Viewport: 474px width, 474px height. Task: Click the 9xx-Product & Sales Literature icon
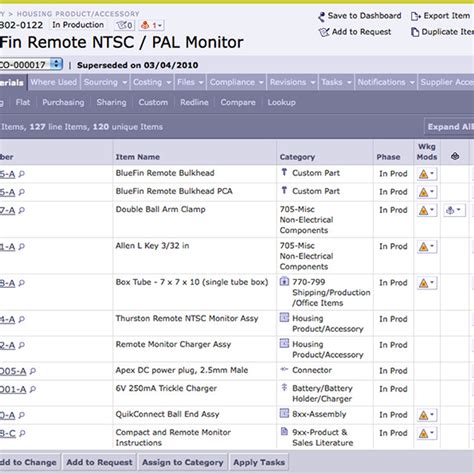[x=284, y=431]
